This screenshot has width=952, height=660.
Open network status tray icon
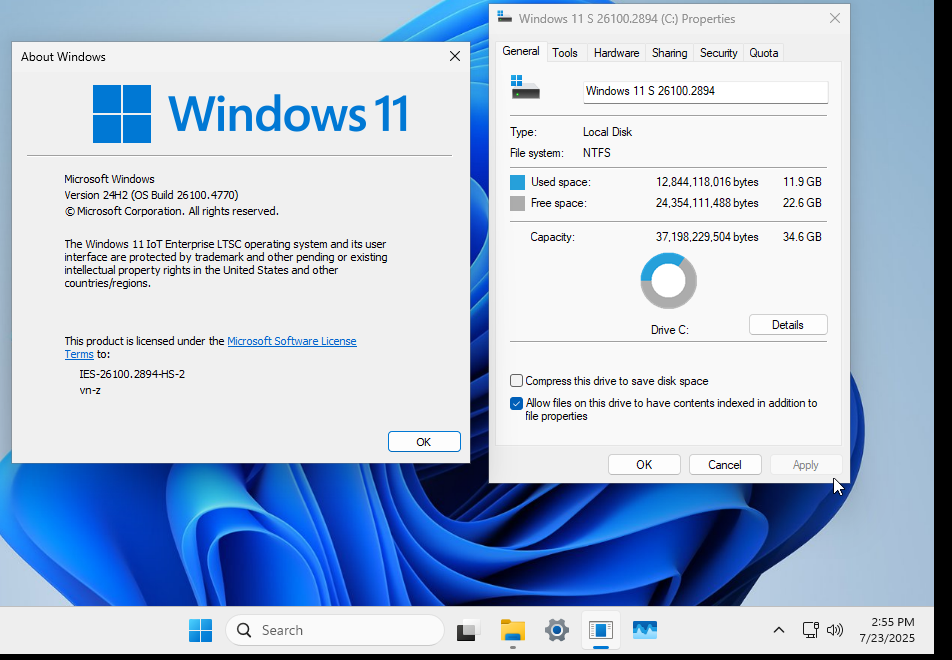[x=811, y=630]
